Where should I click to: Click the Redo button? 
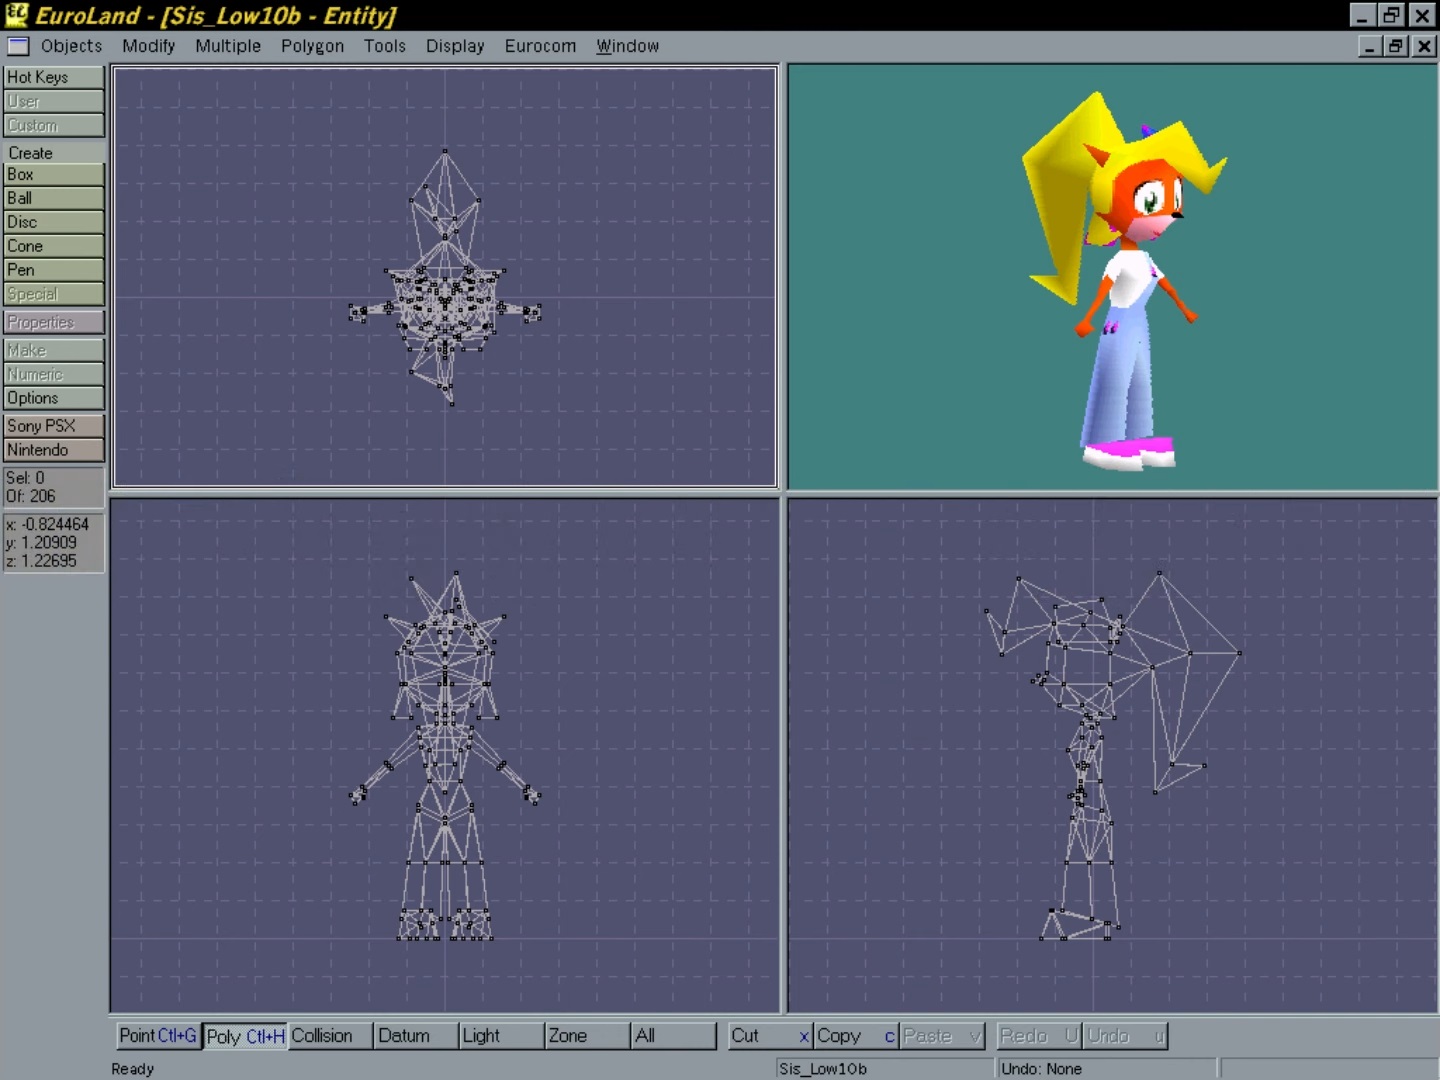1038,1036
